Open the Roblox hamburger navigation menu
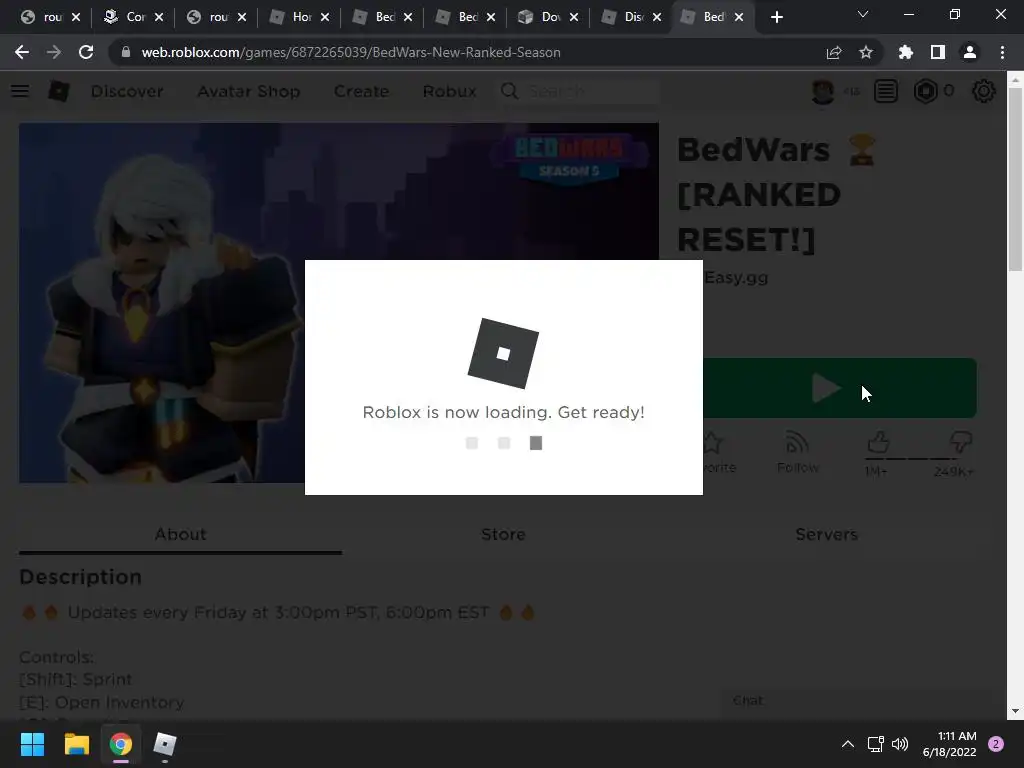This screenshot has height=768, width=1024. click(20, 91)
